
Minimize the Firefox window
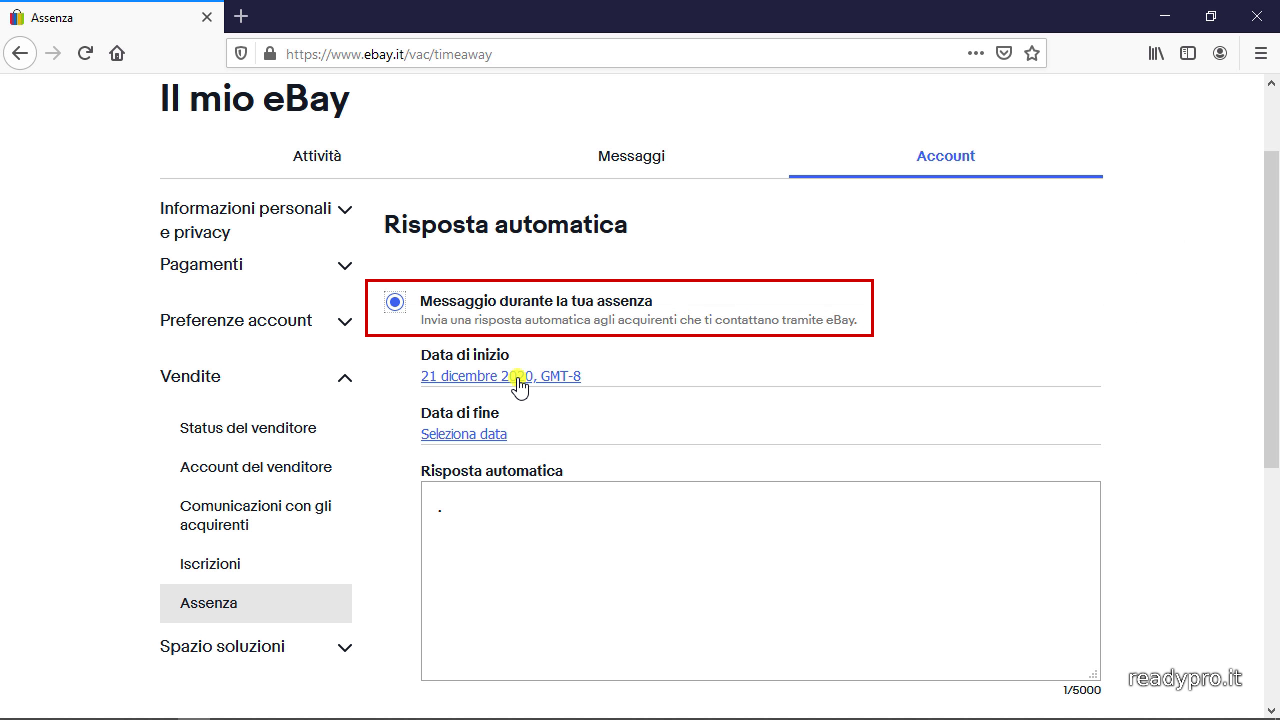coord(1165,16)
